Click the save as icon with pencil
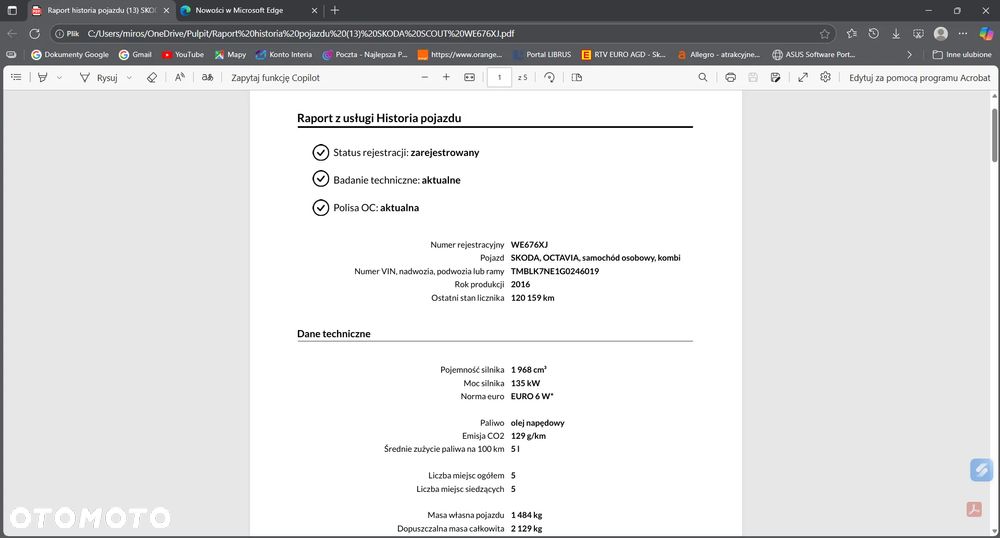 [x=776, y=77]
